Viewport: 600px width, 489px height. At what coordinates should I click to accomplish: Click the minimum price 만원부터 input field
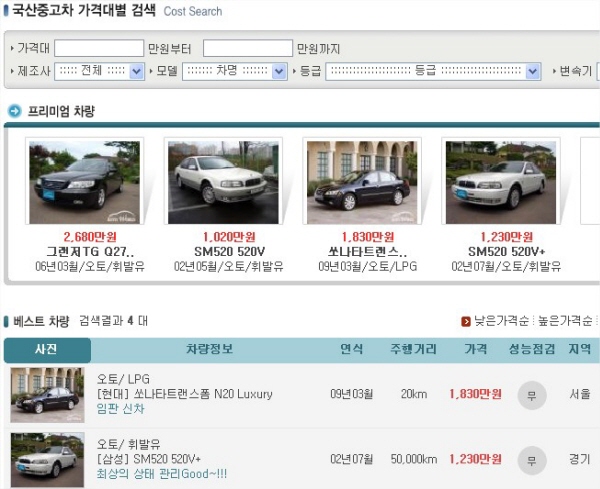click(x=99, y=48)
